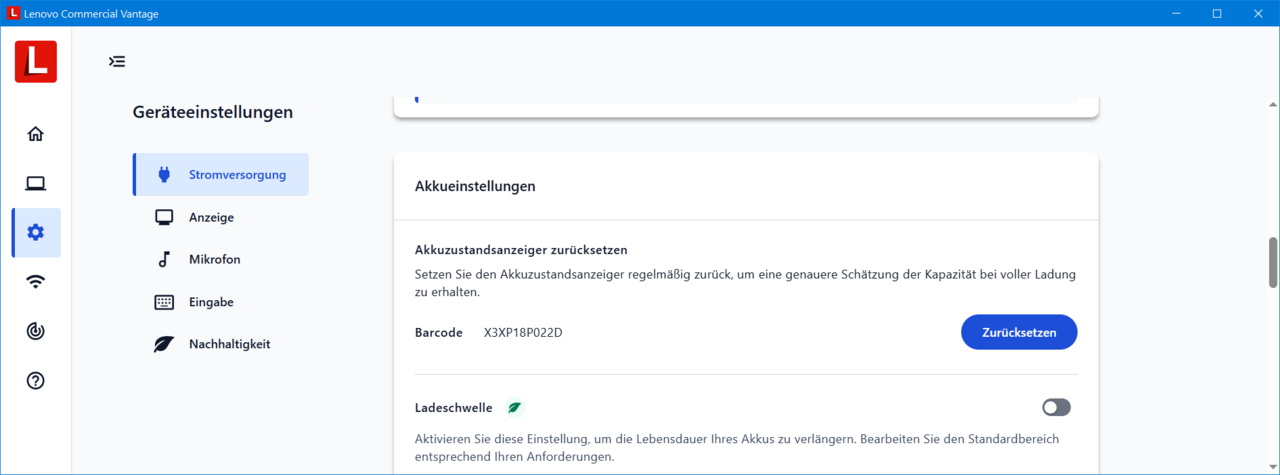
Task: Go to the Home dashboard icon
Action: [36, 134]
